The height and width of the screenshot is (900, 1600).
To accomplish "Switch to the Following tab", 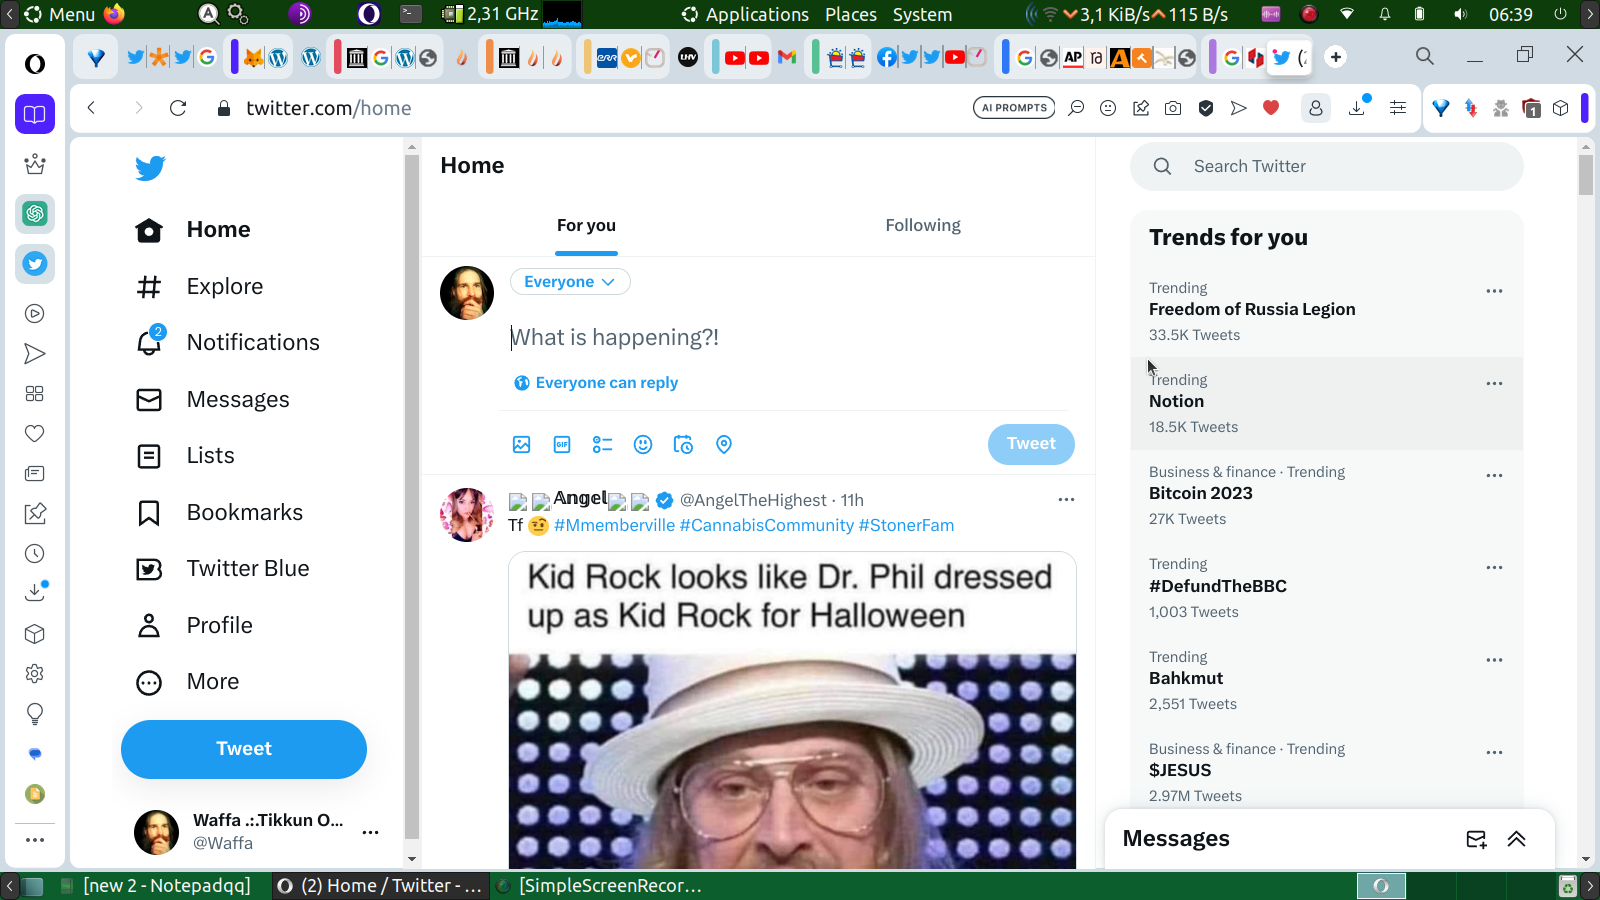I will [x=922, y=226].
